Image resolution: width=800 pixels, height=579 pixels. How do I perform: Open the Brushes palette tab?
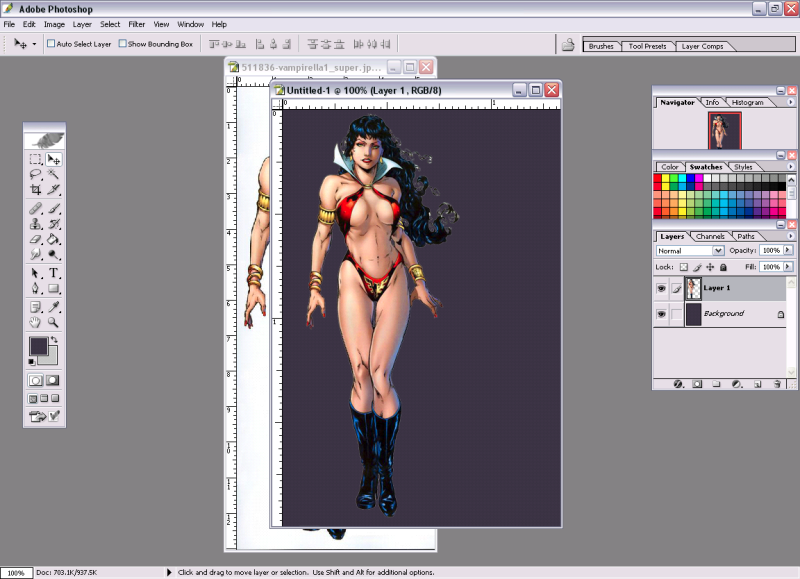point(601,46)
